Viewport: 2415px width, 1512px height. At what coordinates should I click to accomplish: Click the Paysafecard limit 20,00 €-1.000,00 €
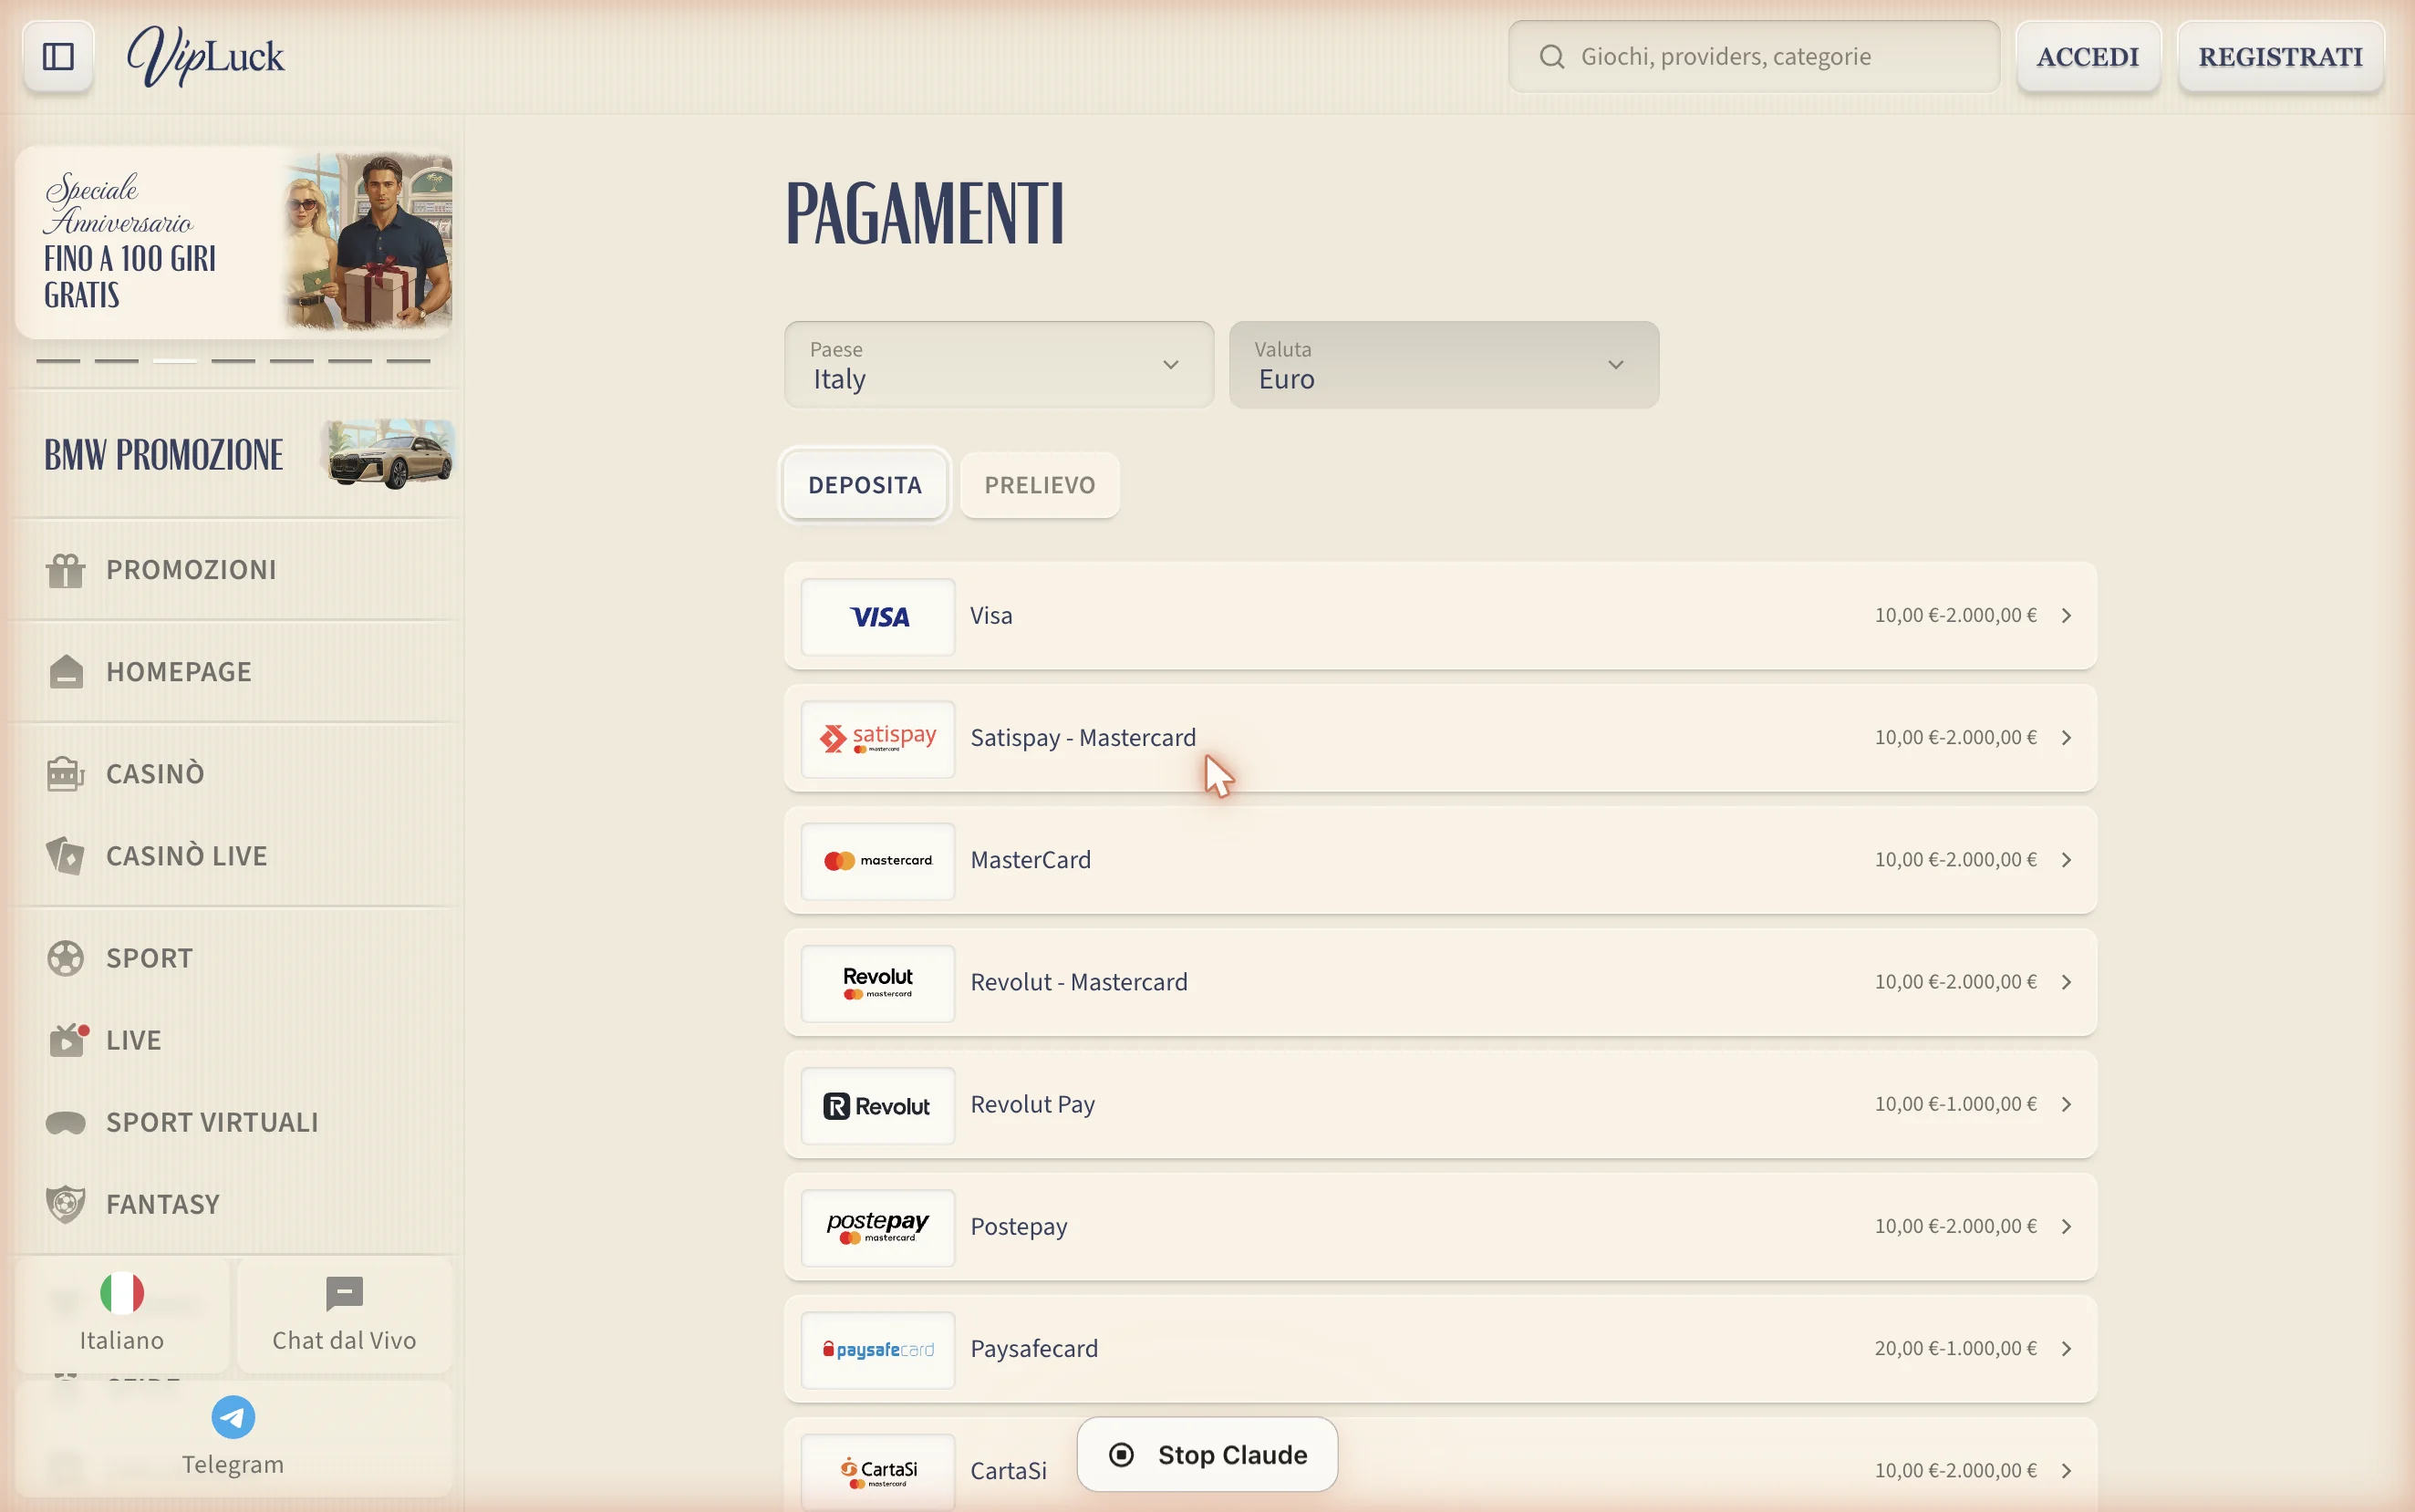pos(1955,1349)
